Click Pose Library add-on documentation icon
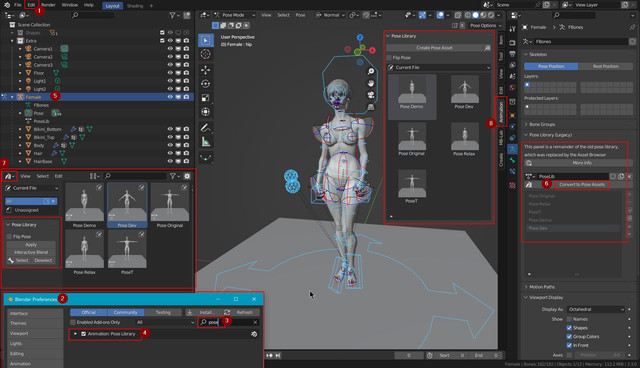The width and height of the screenshot is (640, 368). [x=254, y=334]
